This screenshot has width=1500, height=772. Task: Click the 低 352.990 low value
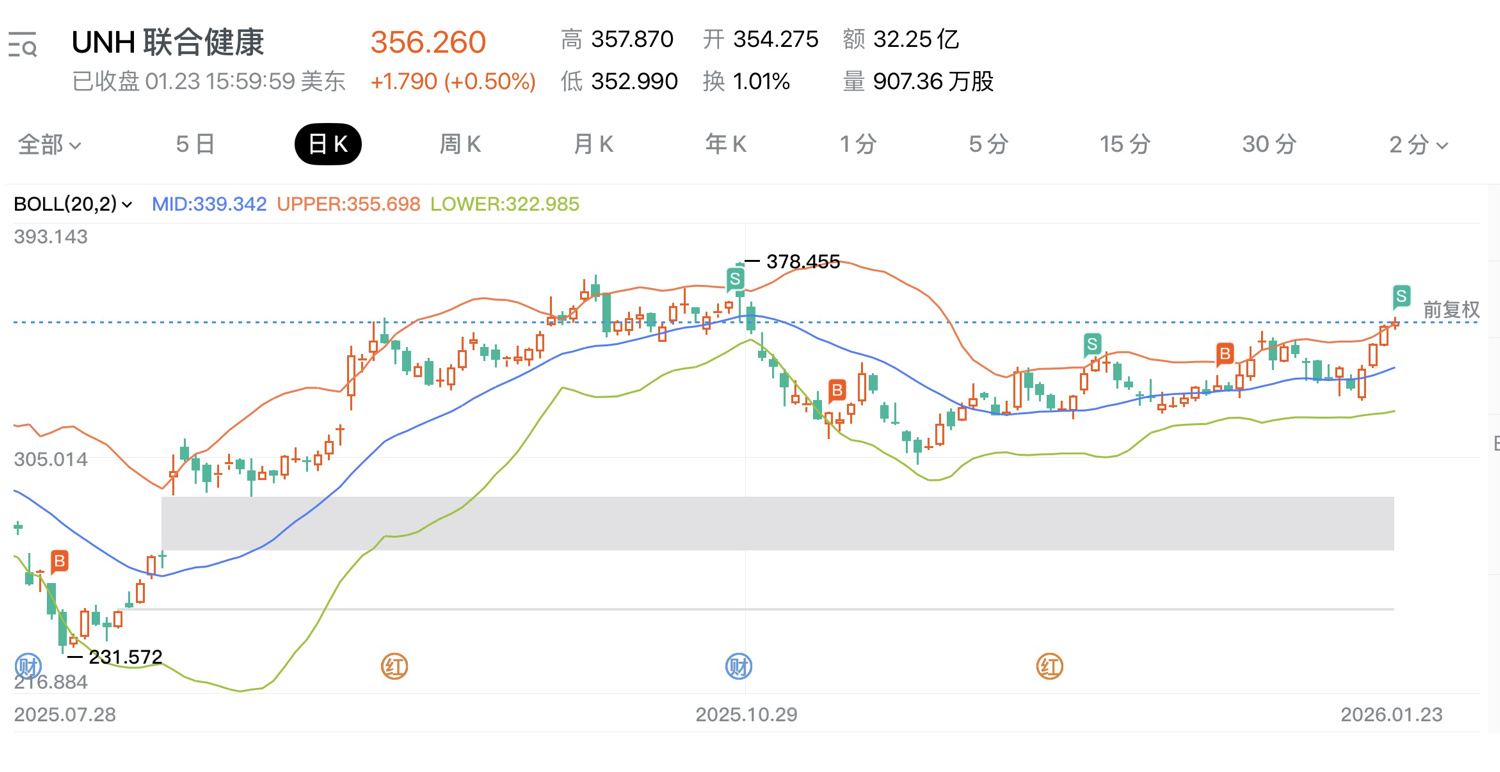(619, 82)
